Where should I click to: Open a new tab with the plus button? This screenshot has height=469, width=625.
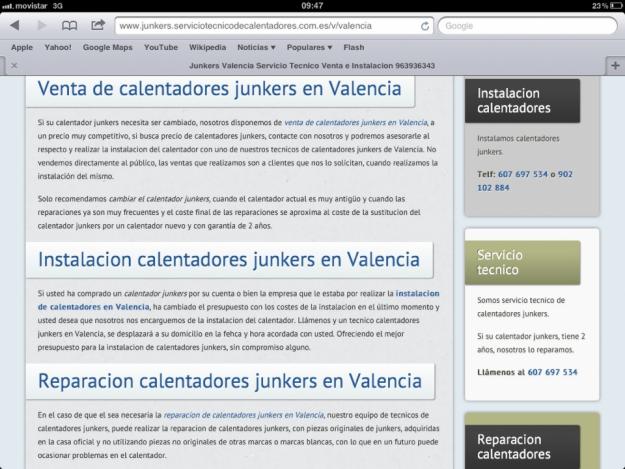(615, 65)
